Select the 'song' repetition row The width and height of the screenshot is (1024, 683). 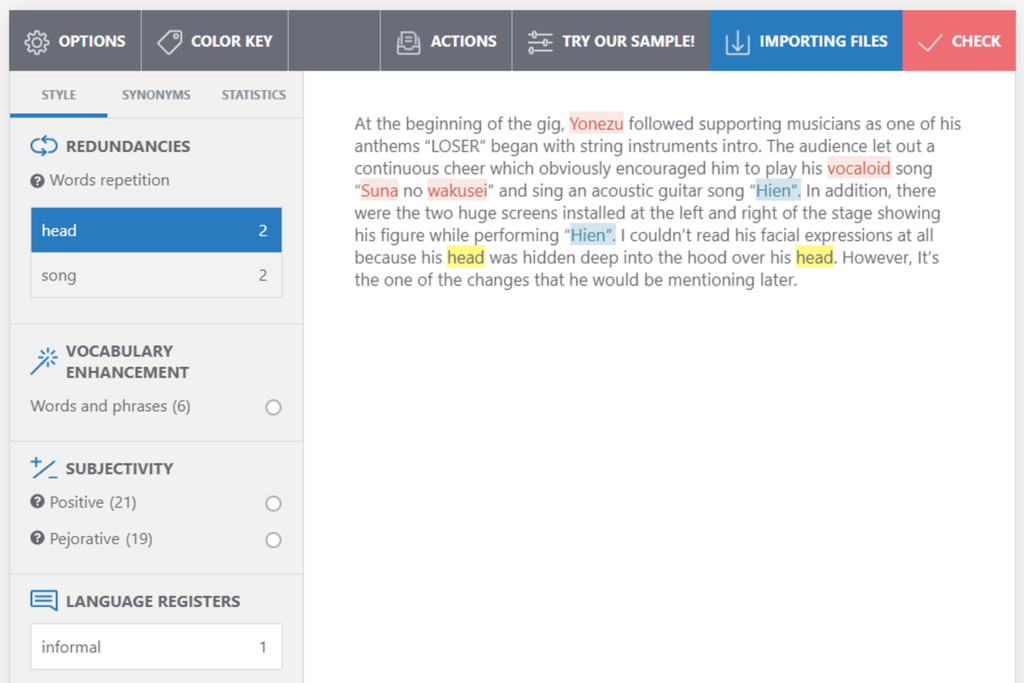pyautogui.click(x=156, y=275)
